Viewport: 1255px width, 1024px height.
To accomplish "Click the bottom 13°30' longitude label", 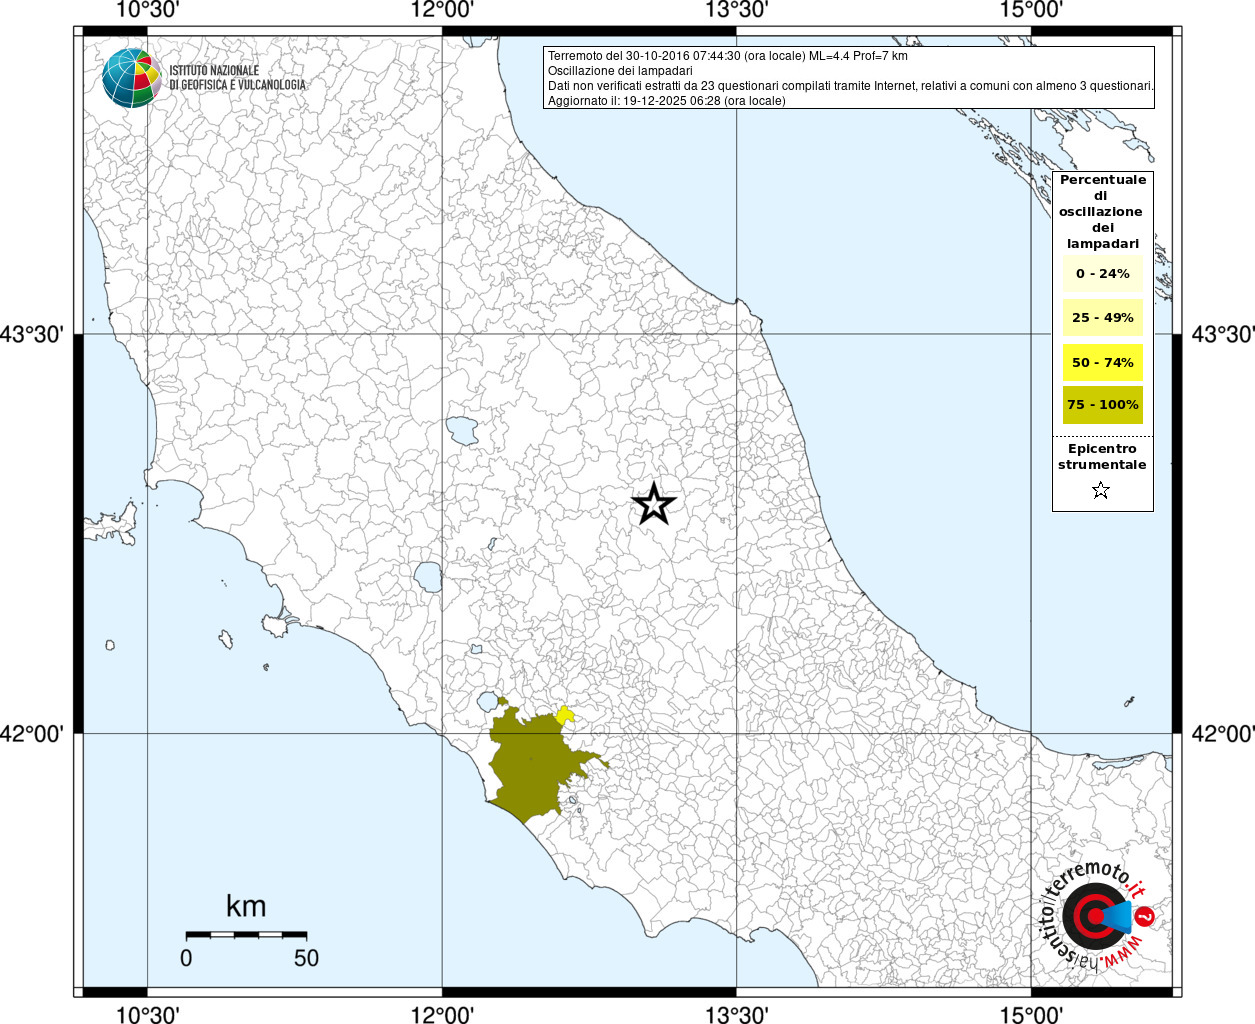I will click(x=737, y=1014).
